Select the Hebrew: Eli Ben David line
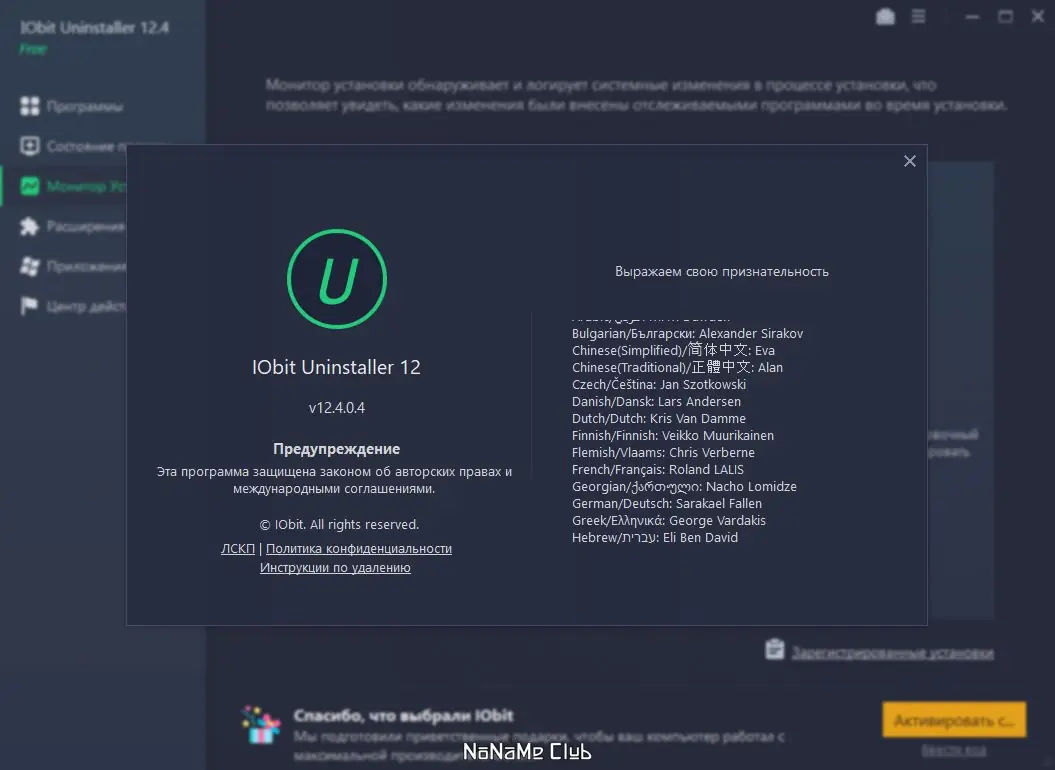The width and height of the screenshot is (1055, 770). click(x=655, y=537)
